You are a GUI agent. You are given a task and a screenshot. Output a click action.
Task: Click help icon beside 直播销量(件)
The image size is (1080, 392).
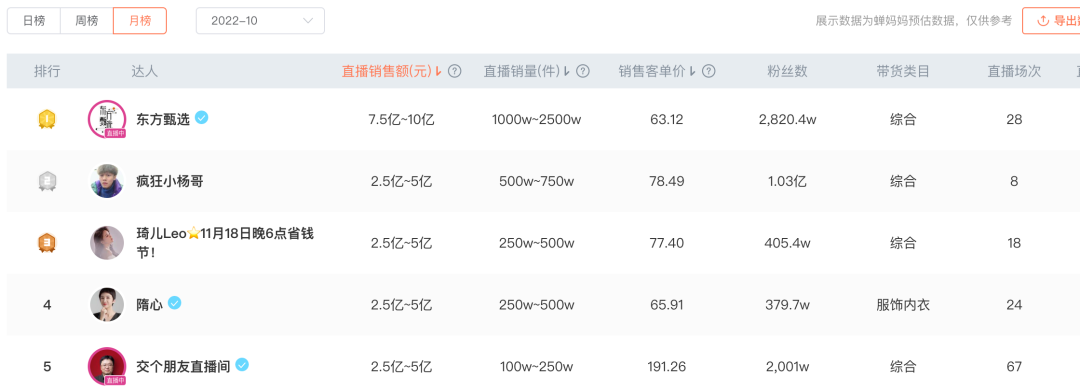click(583, 71)
